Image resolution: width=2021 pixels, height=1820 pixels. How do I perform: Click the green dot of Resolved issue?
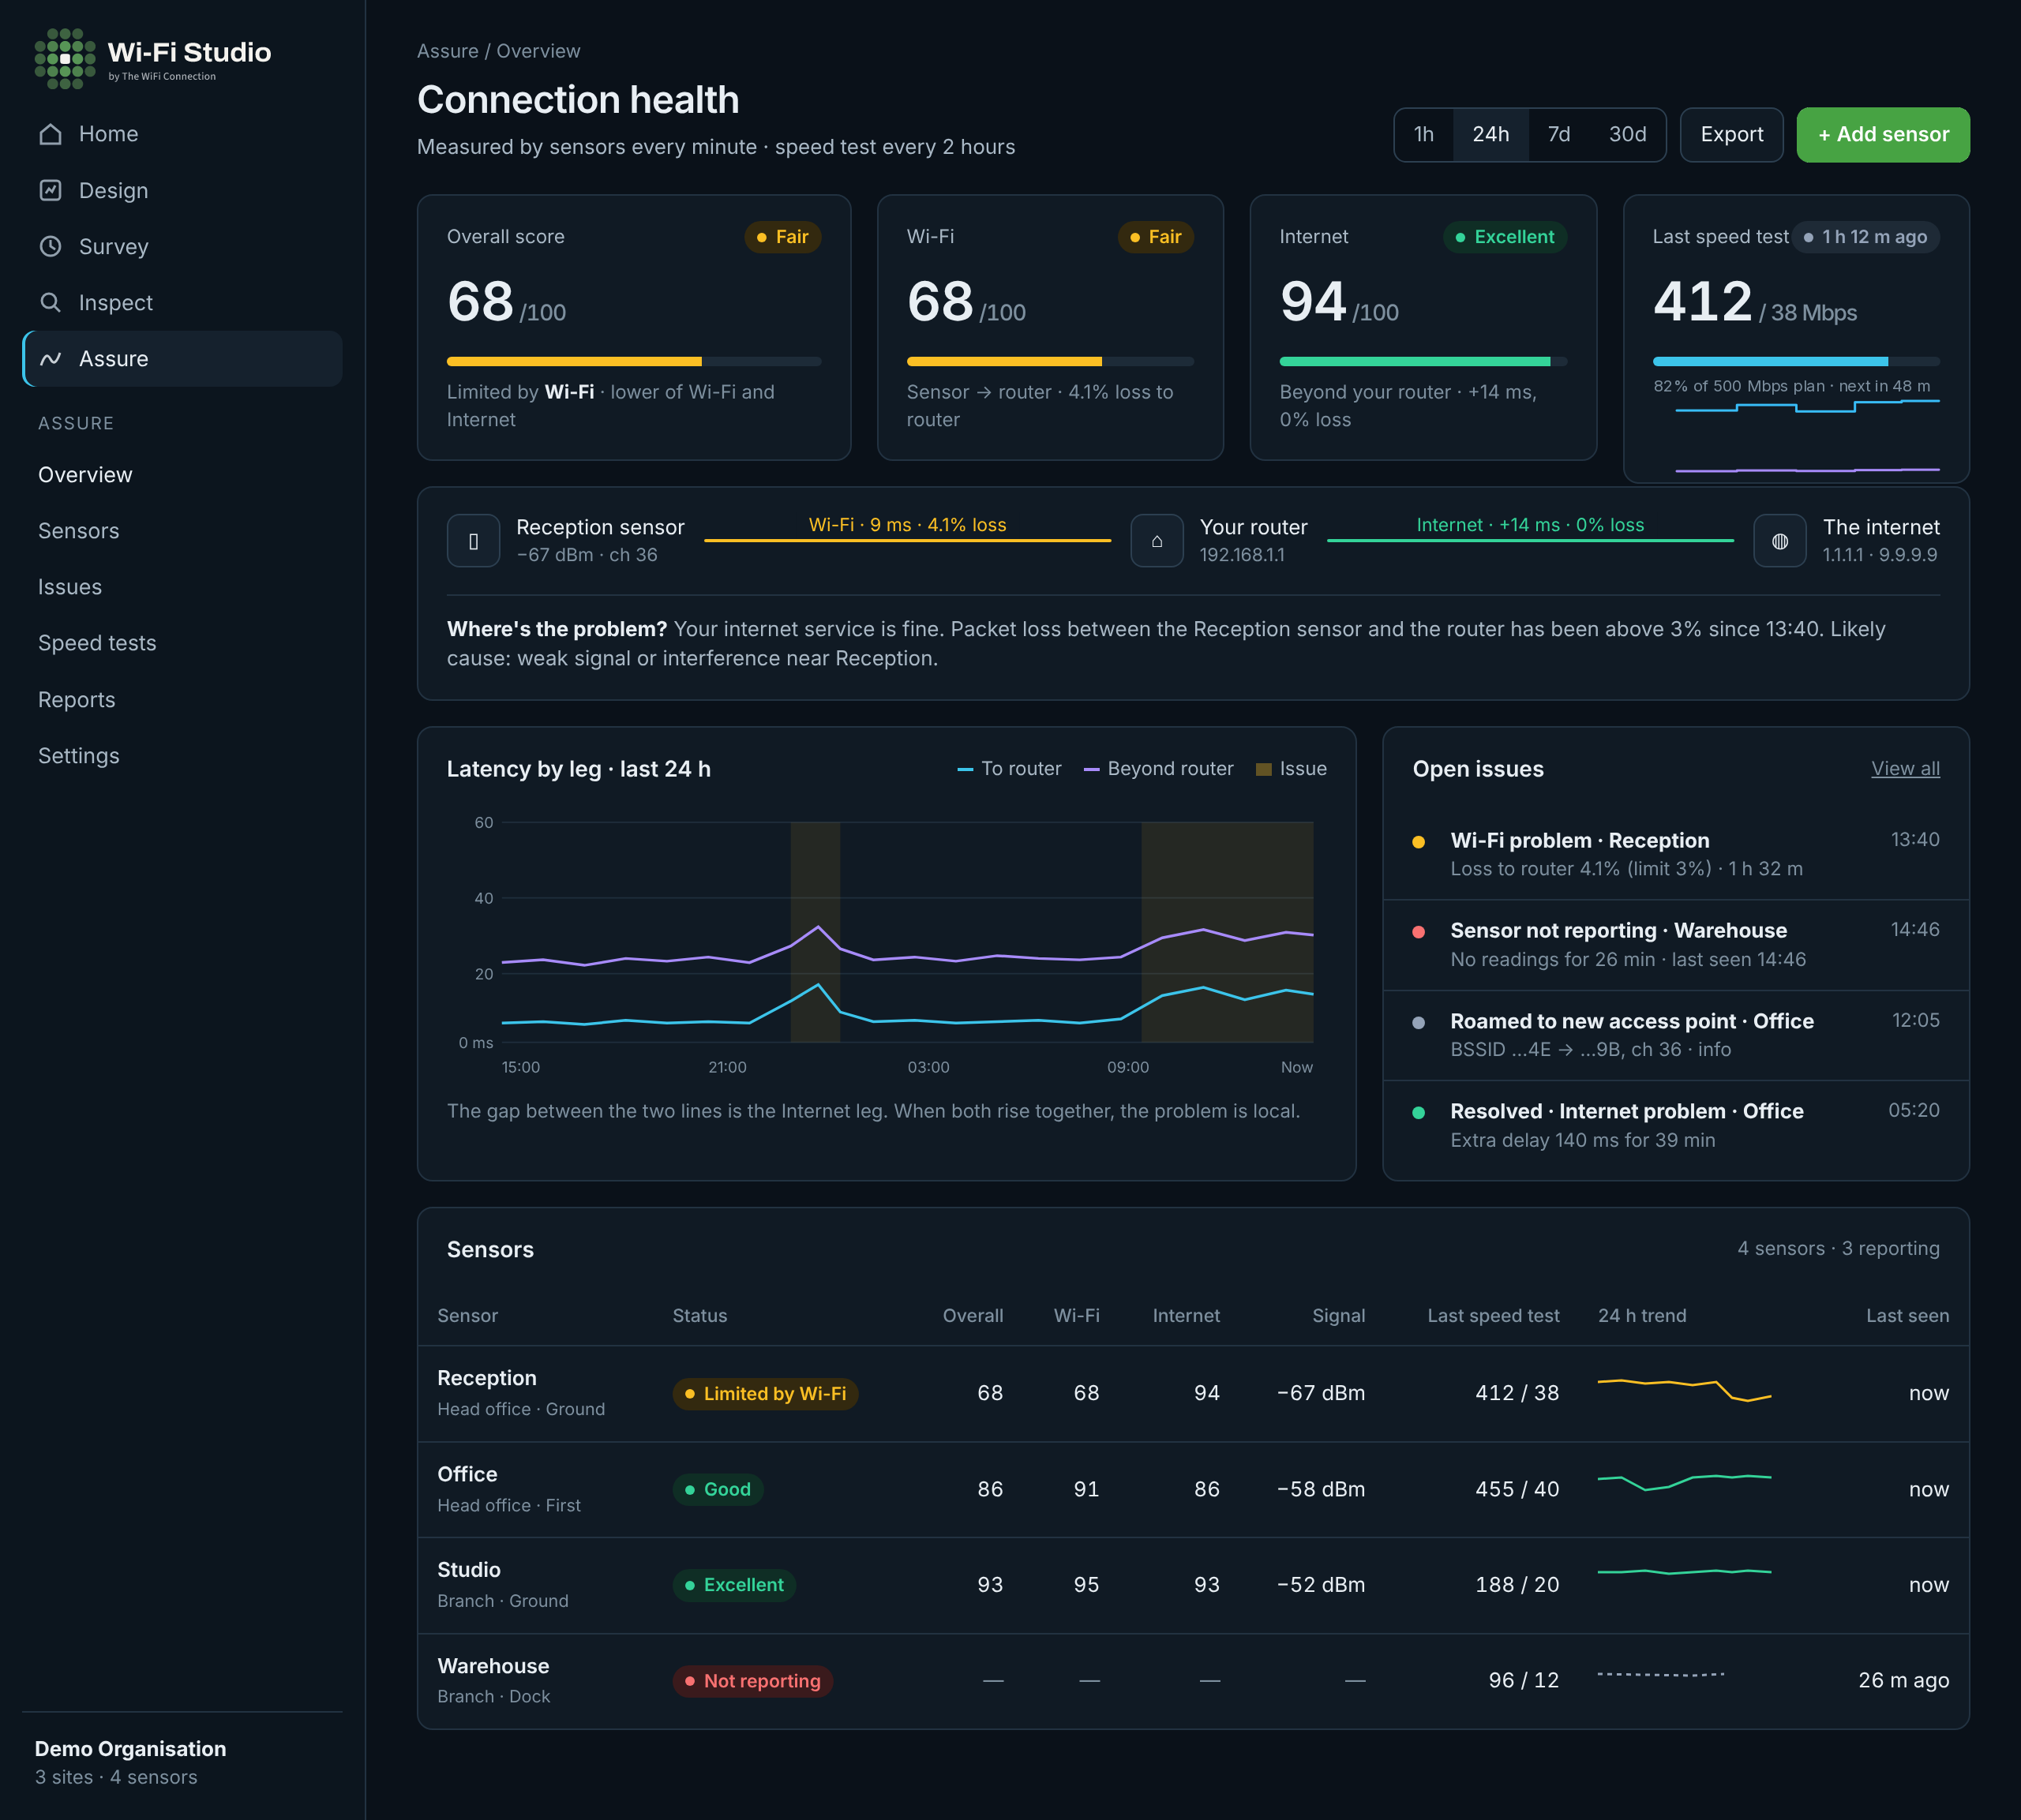[x=1418, y=1113]
